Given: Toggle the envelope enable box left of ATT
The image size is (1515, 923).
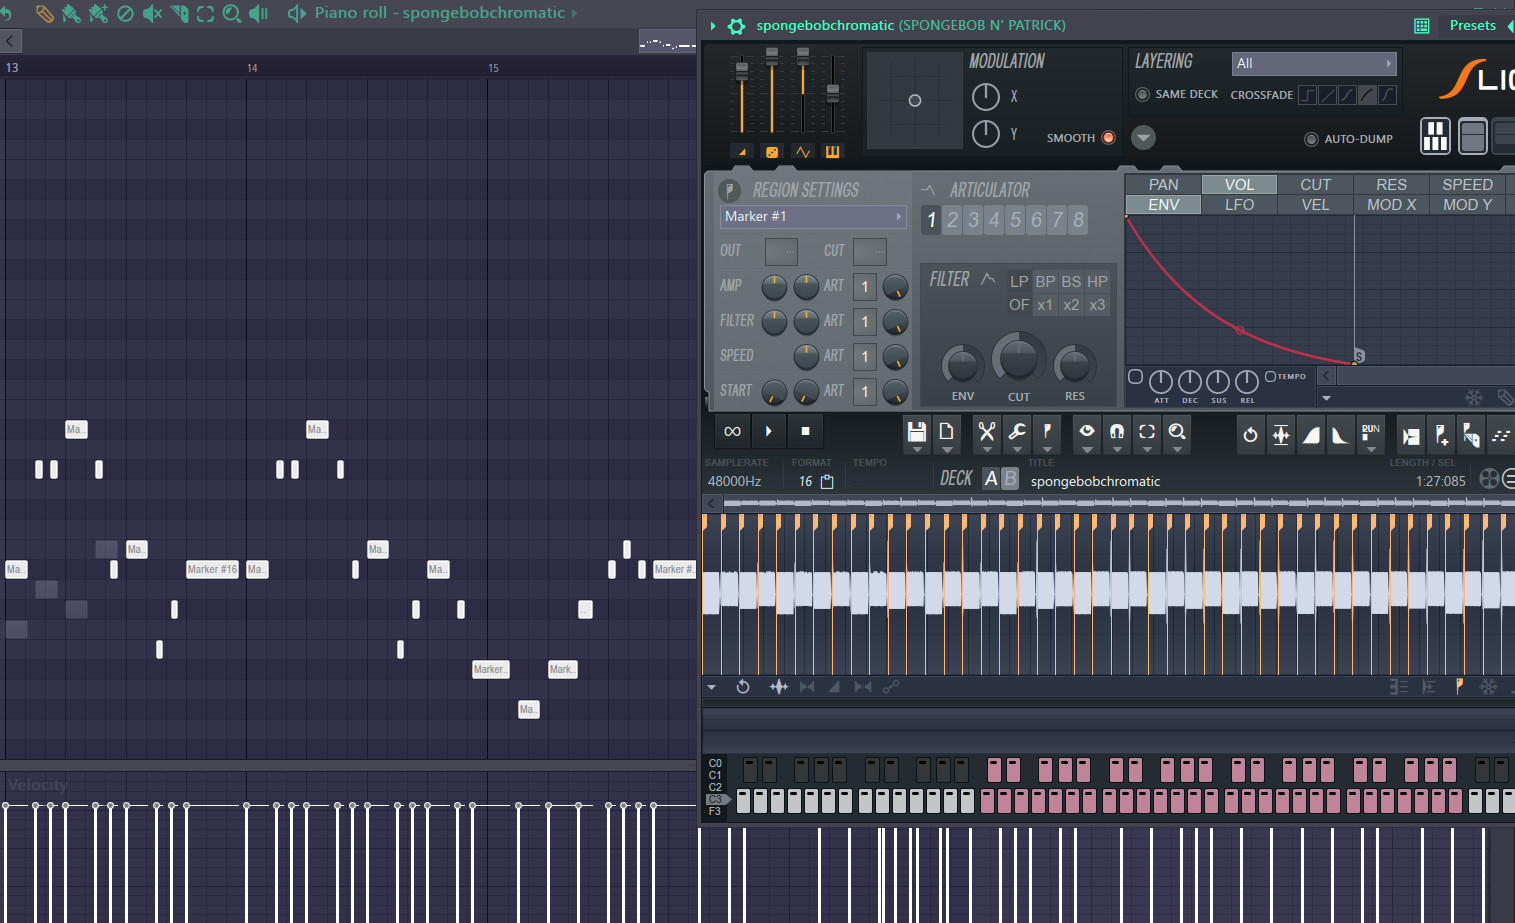Looking at the screenshot, I should click(1135, 377).
